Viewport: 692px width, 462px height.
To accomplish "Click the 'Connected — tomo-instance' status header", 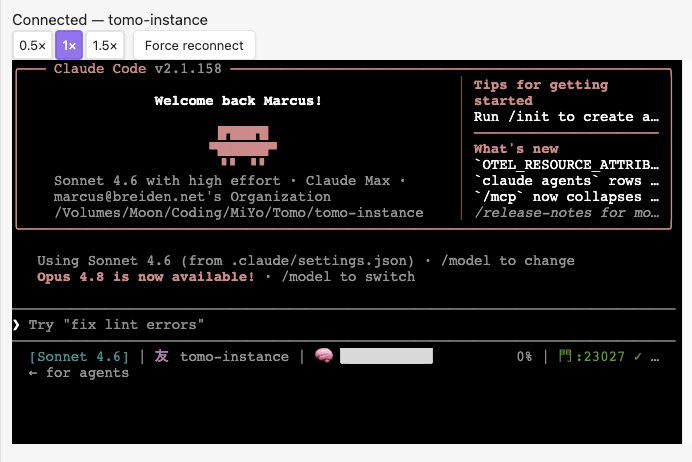I will coord(110,20).
